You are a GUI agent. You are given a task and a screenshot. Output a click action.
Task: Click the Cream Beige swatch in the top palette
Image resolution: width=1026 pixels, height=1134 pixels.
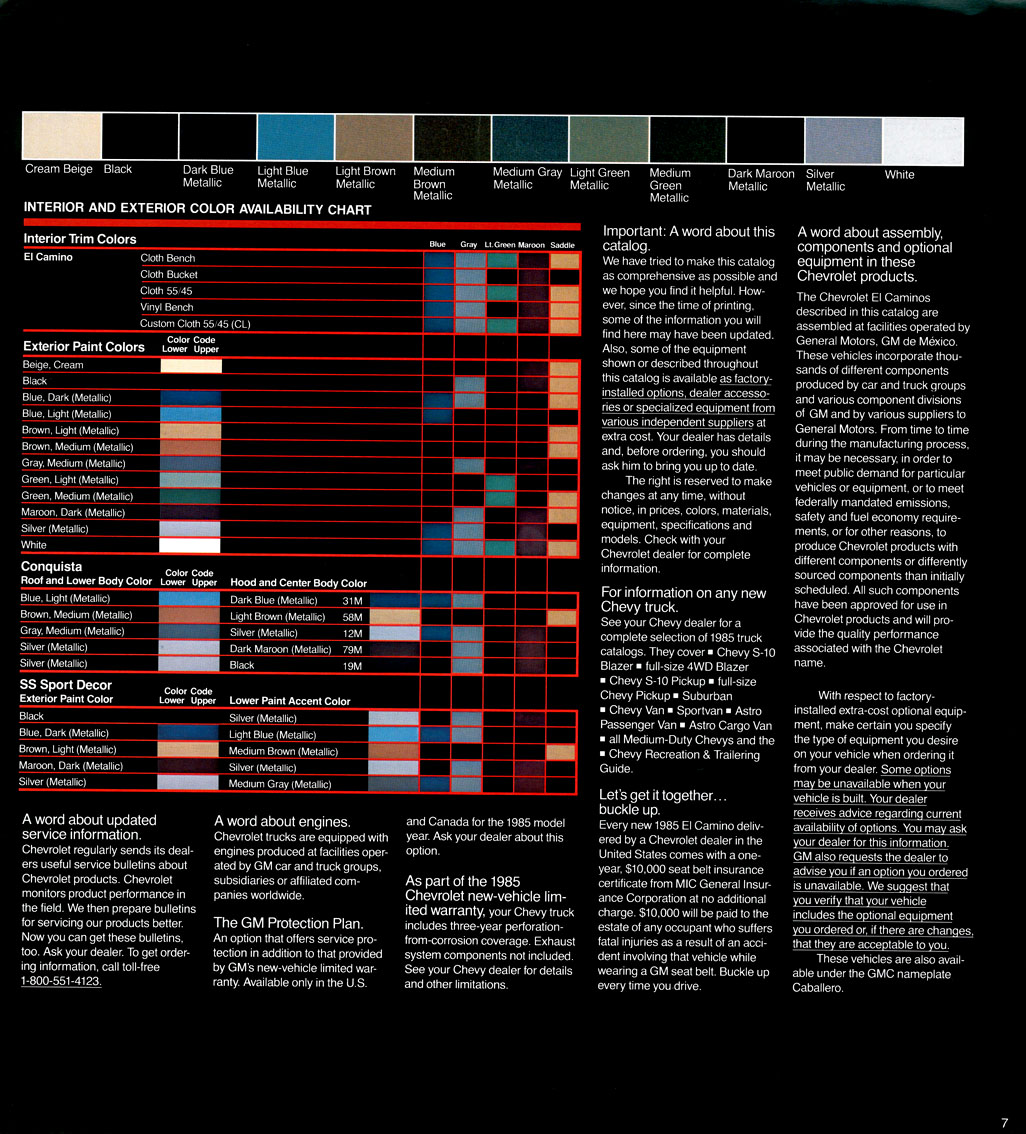click(x=61, y=135)
